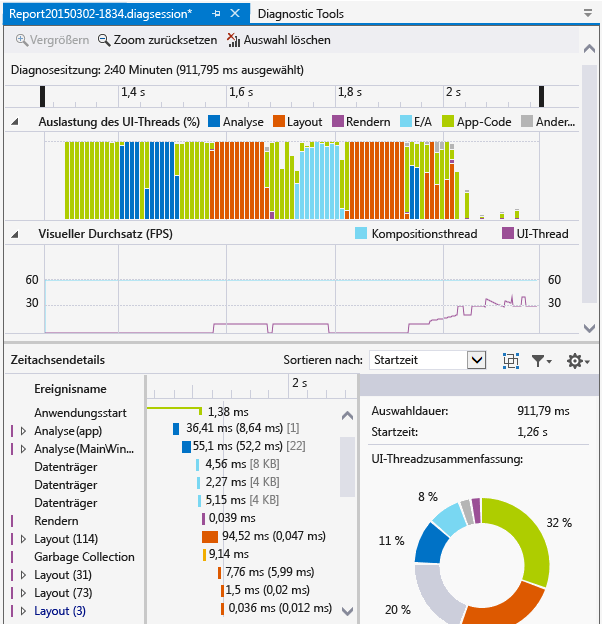The height and width of the screenshot is (624, 602).
Task: Close the Report20150302-1834.diagsession tab
Action: 235,14
